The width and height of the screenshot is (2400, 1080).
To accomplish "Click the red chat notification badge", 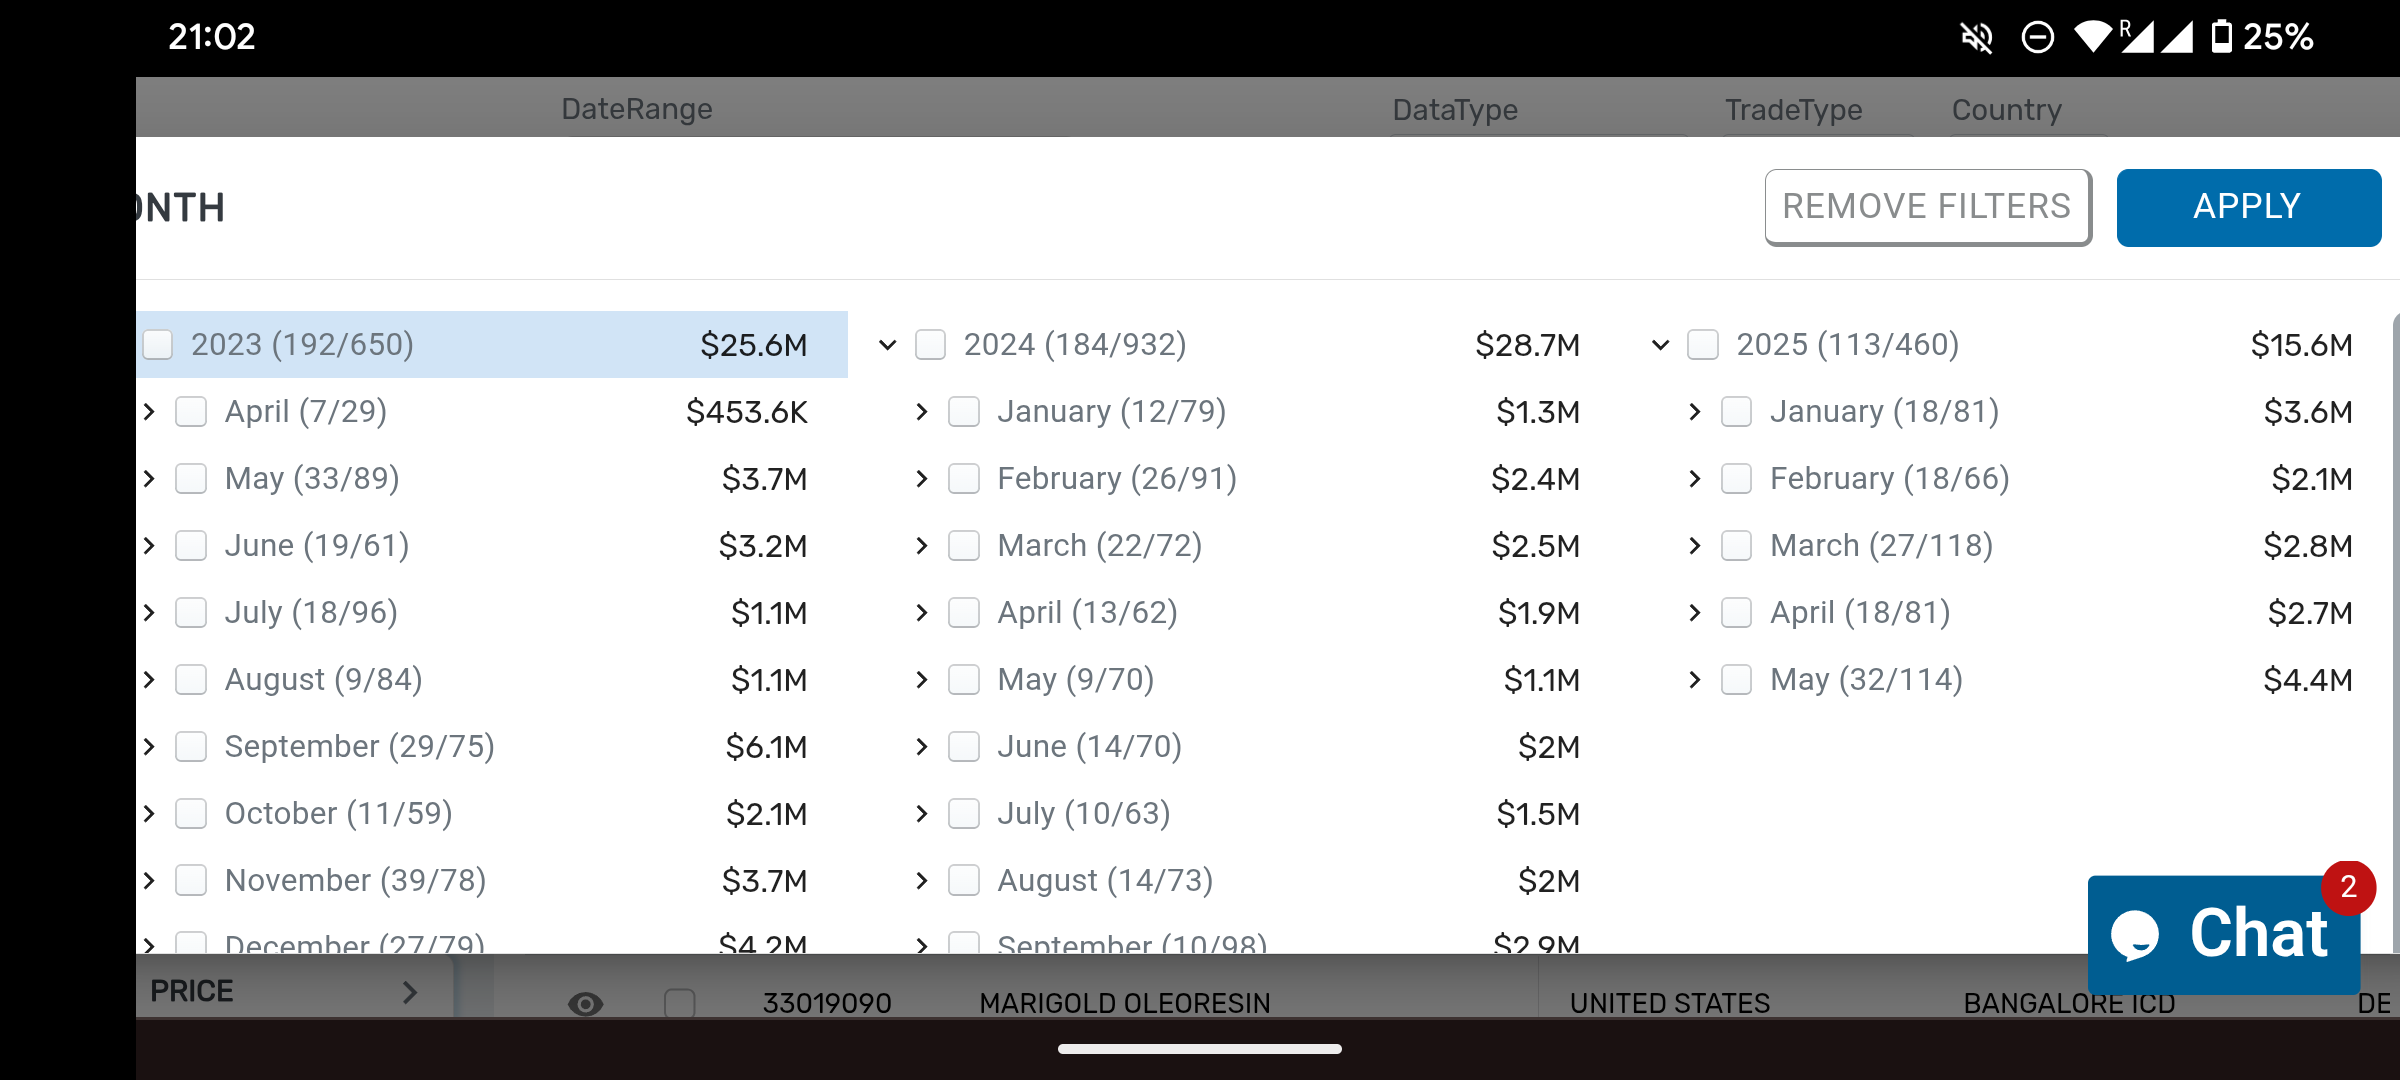I will click(x=2348, y=887).
